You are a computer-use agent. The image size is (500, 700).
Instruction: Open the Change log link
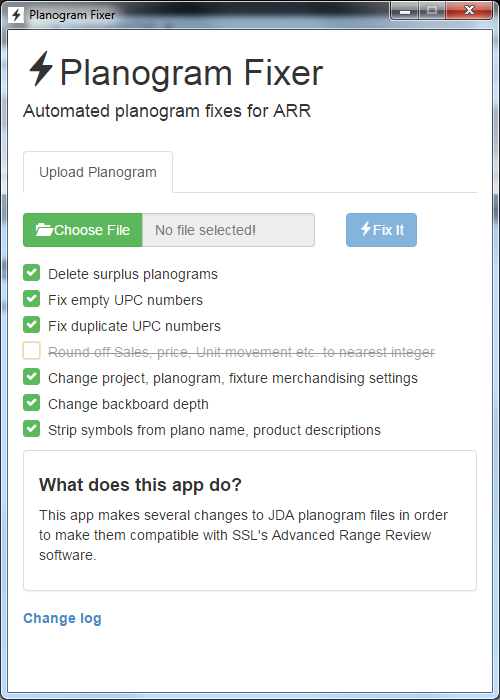(x=62, y=618)
